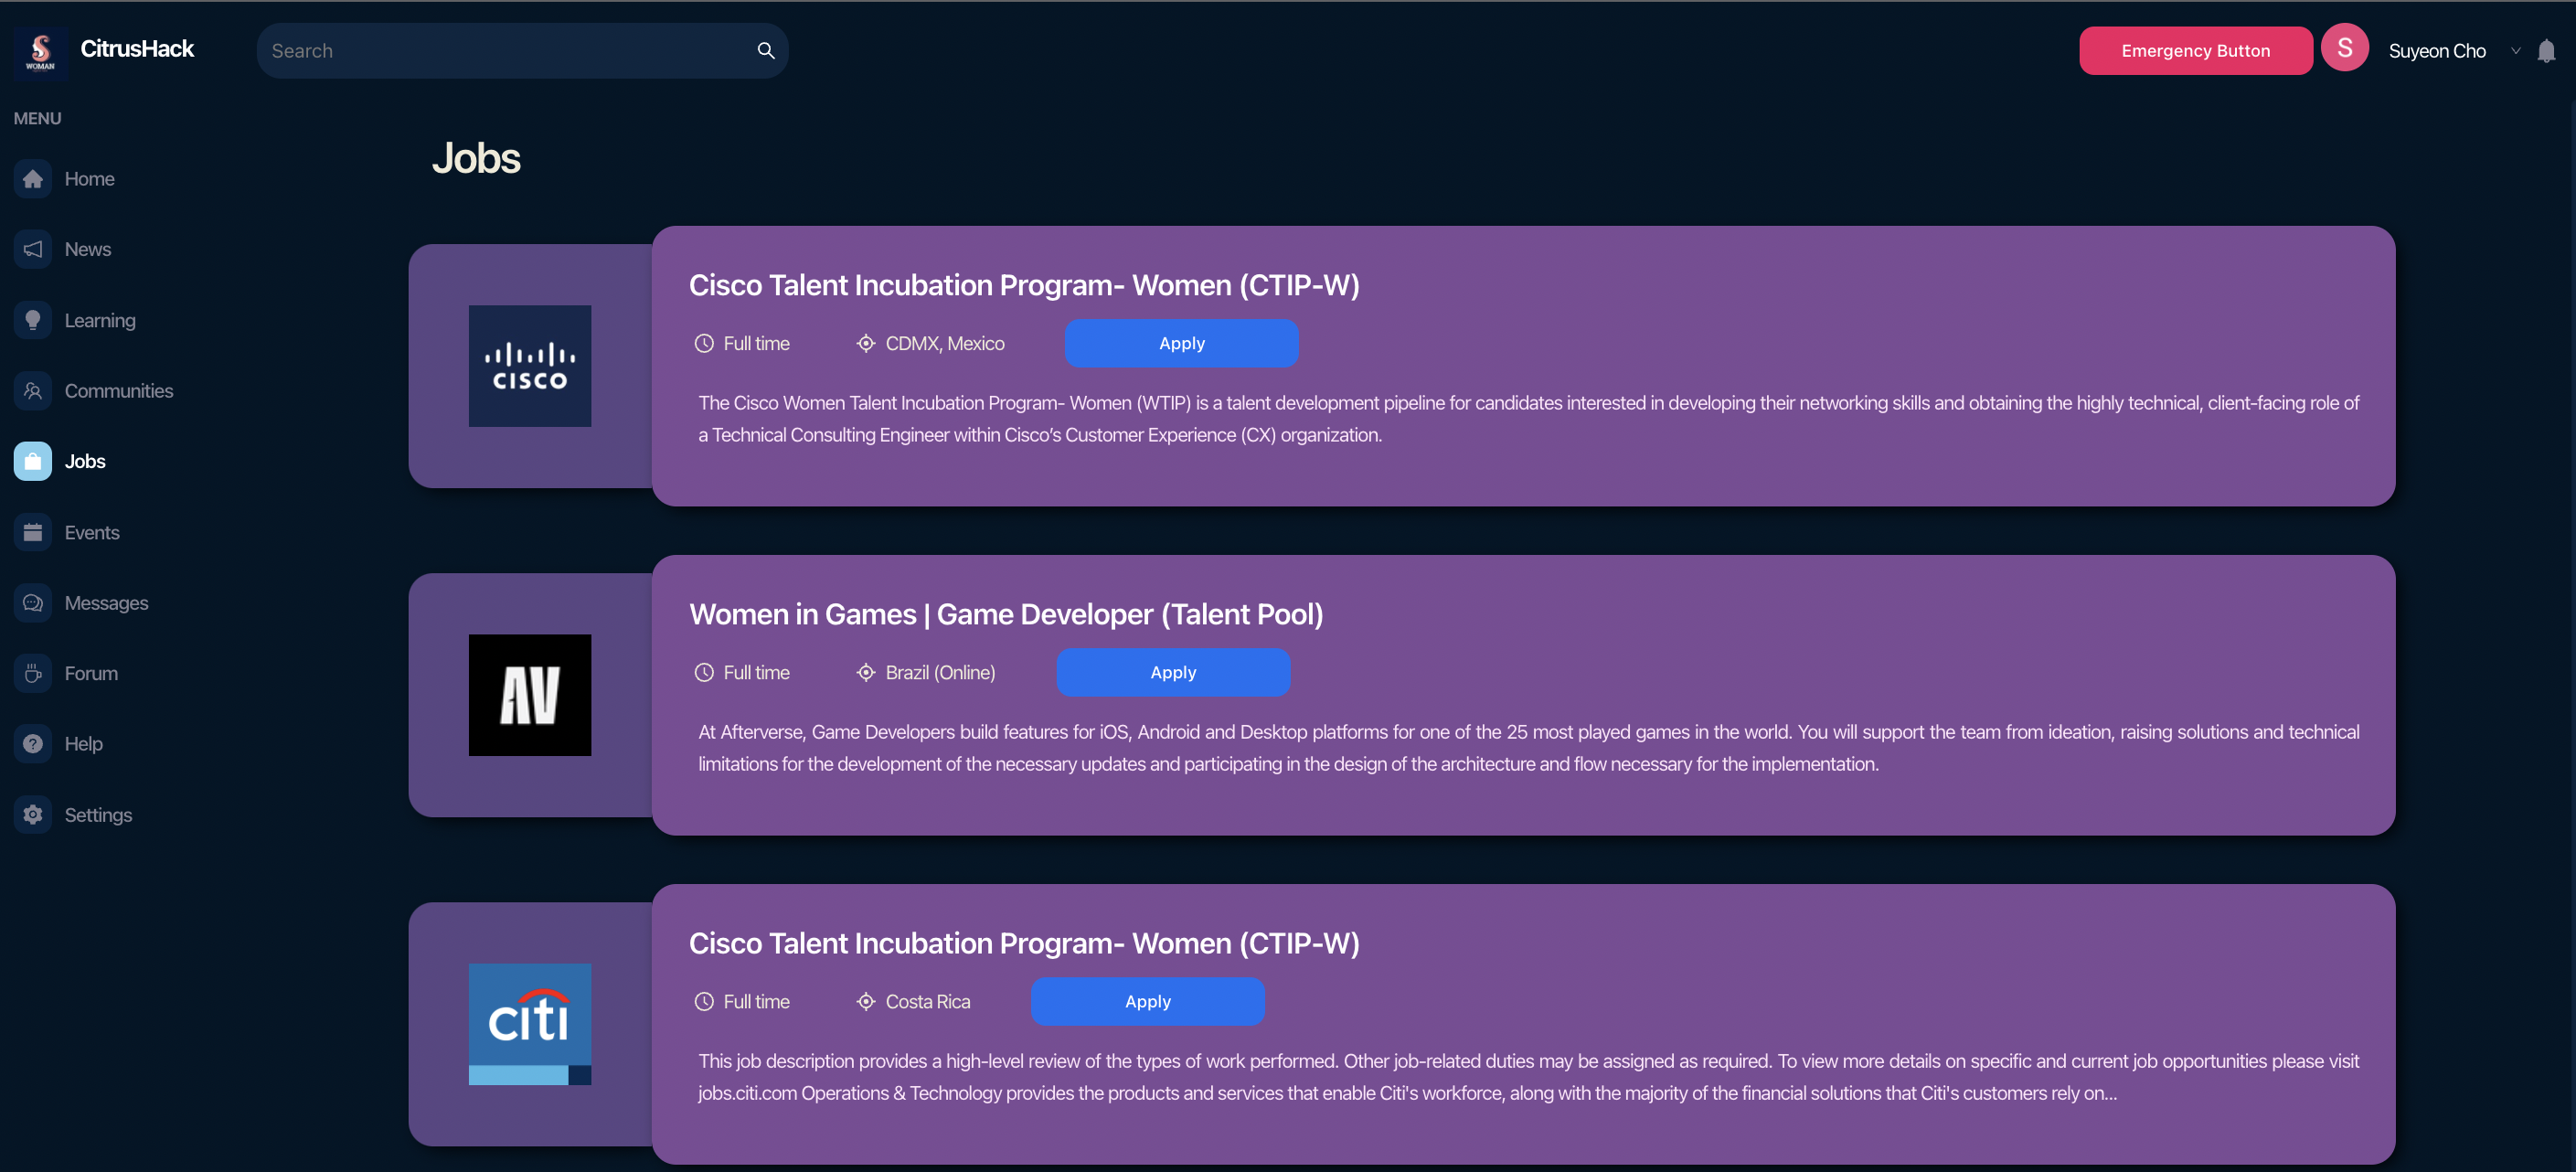Open Communities people icon
The image size is (2576, 1172).
[33, 391]
